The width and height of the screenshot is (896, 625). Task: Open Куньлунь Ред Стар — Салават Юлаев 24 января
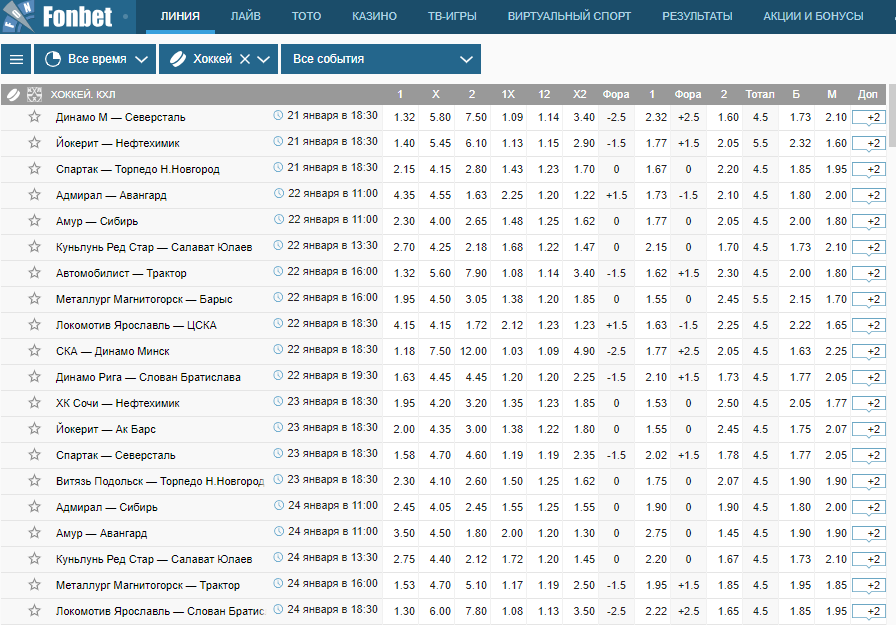tap(154, 559)
